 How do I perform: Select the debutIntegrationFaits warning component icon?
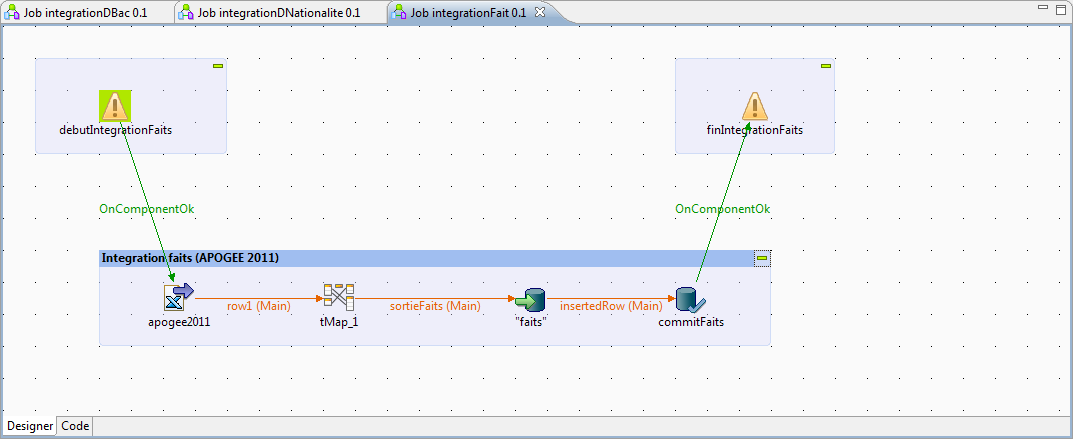point(116,105)
